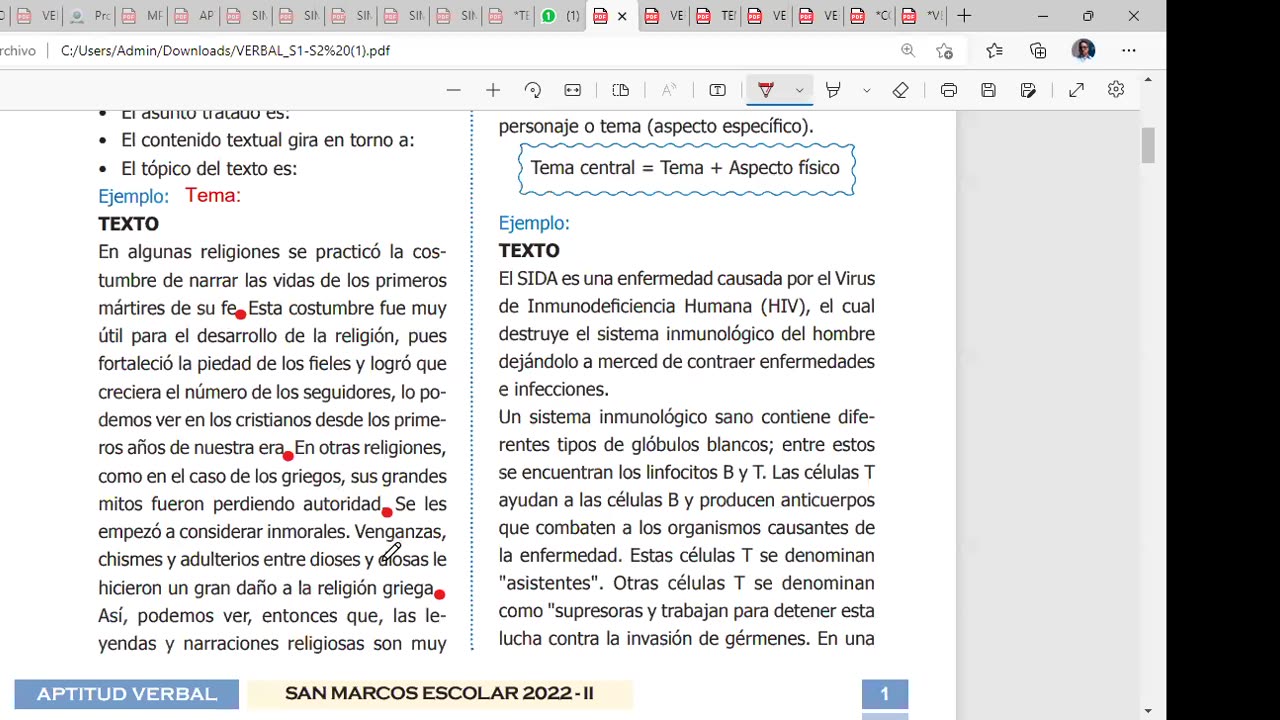
Task: Minimize the browser window
Action: 1042,16
